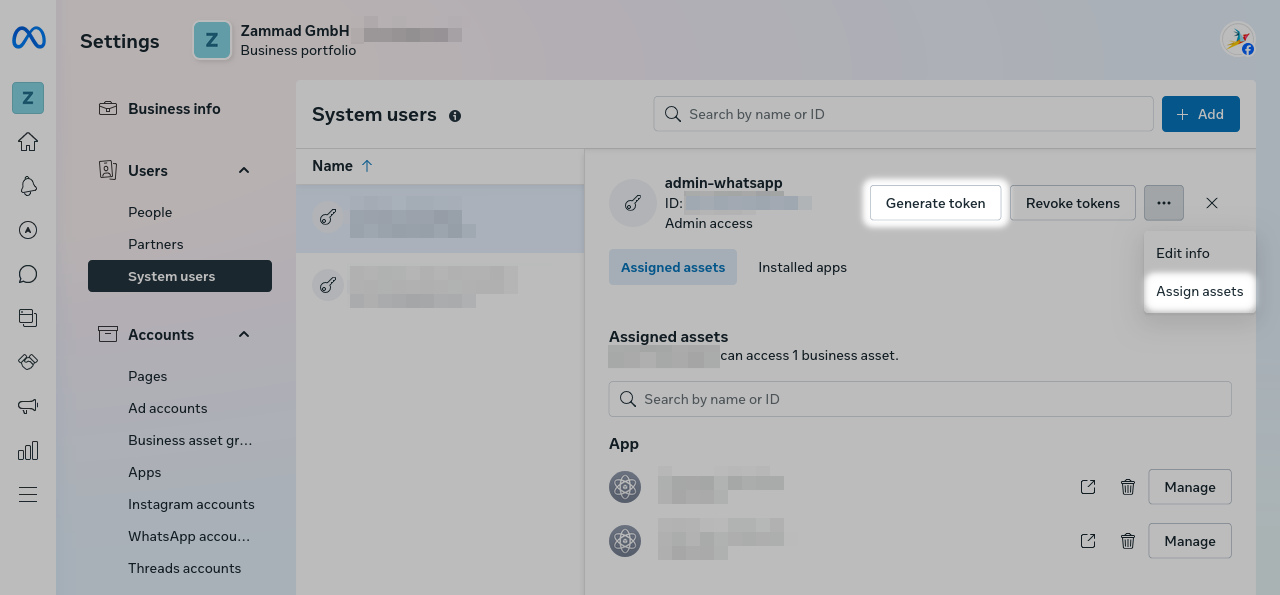Viewport: 1280px width, 595px height.
Task: Collapse the Accounts section chevron
Action: (244, 335)
